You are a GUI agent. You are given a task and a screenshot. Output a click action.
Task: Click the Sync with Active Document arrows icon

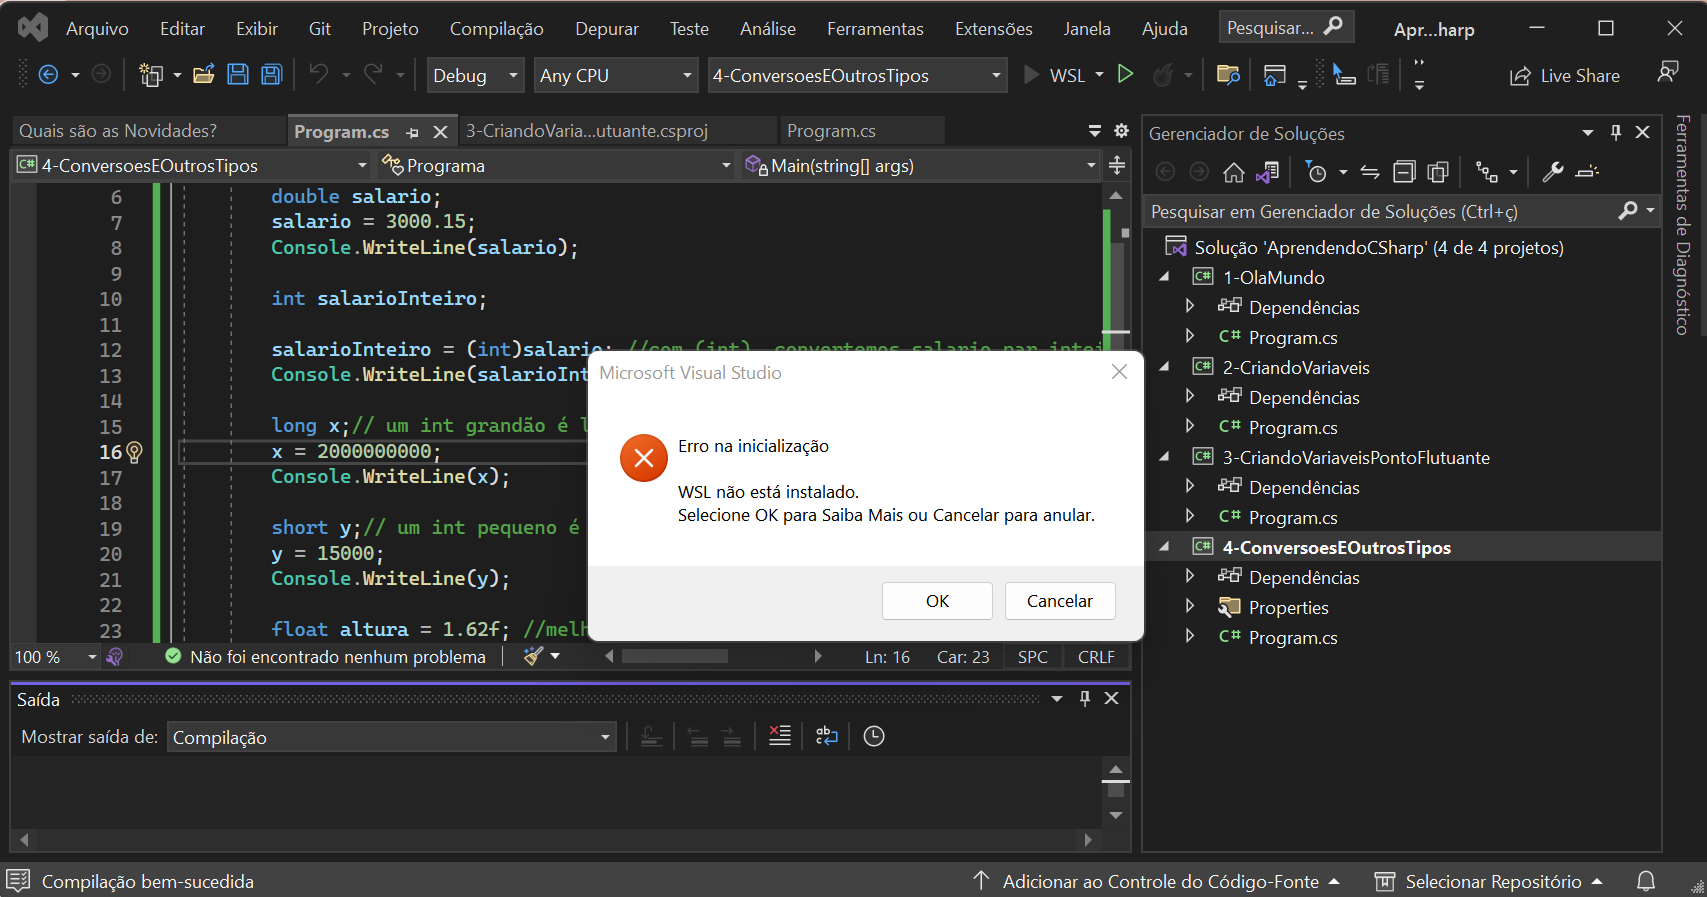pyautogui.click(x=1370, y=173)
